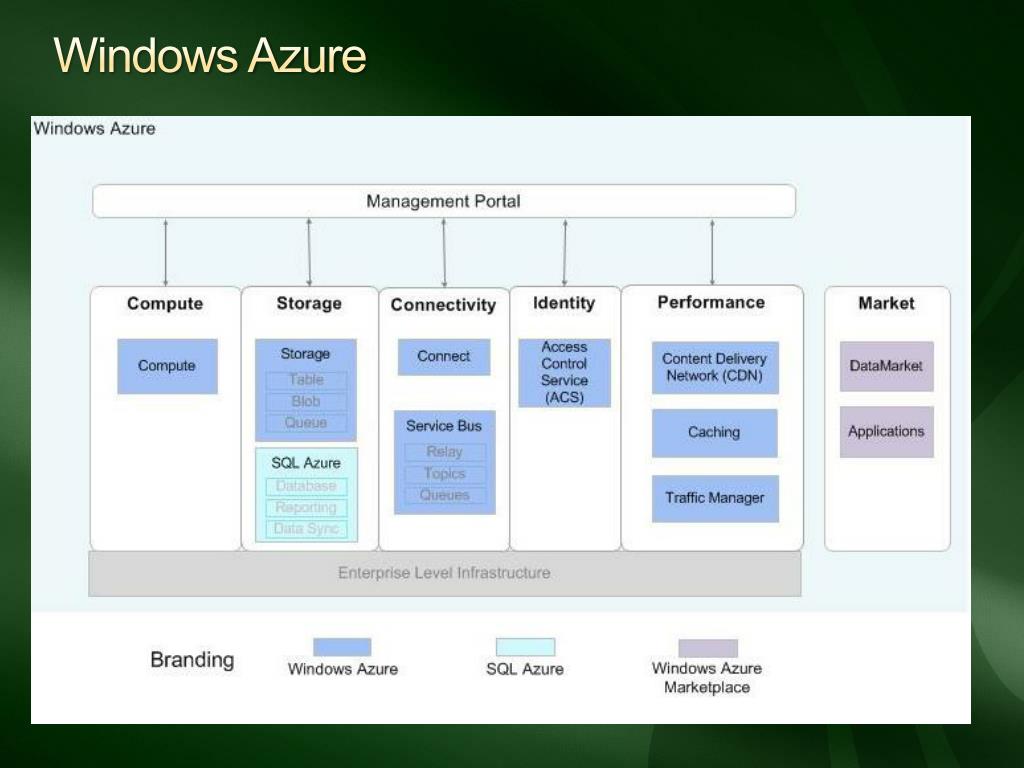Click the SQL Azure cyan legend swatch
1024x768 pixels.
[x=526, y=647]
